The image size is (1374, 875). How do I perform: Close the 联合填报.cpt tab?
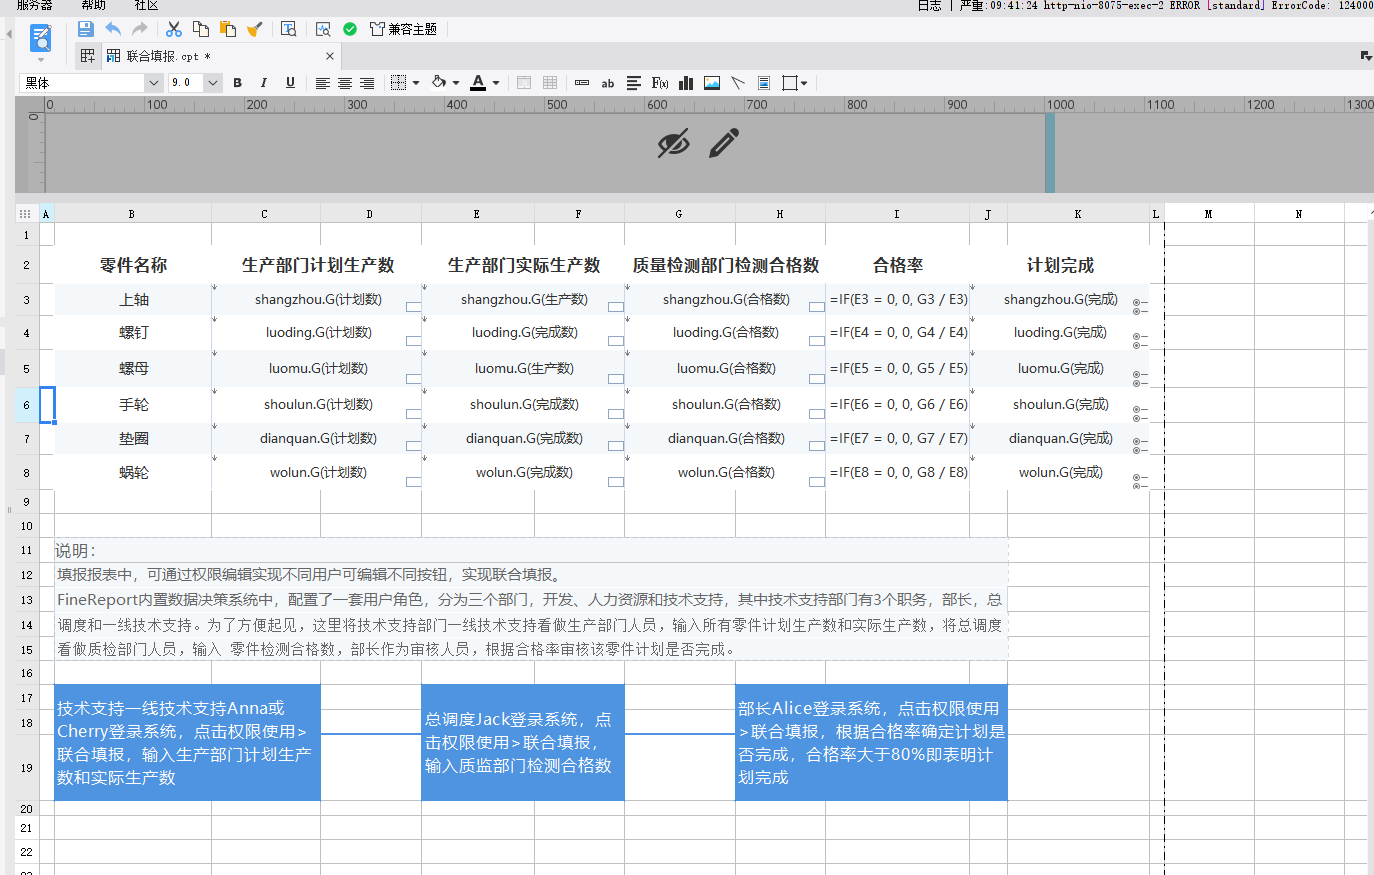[x=330, y=56]
